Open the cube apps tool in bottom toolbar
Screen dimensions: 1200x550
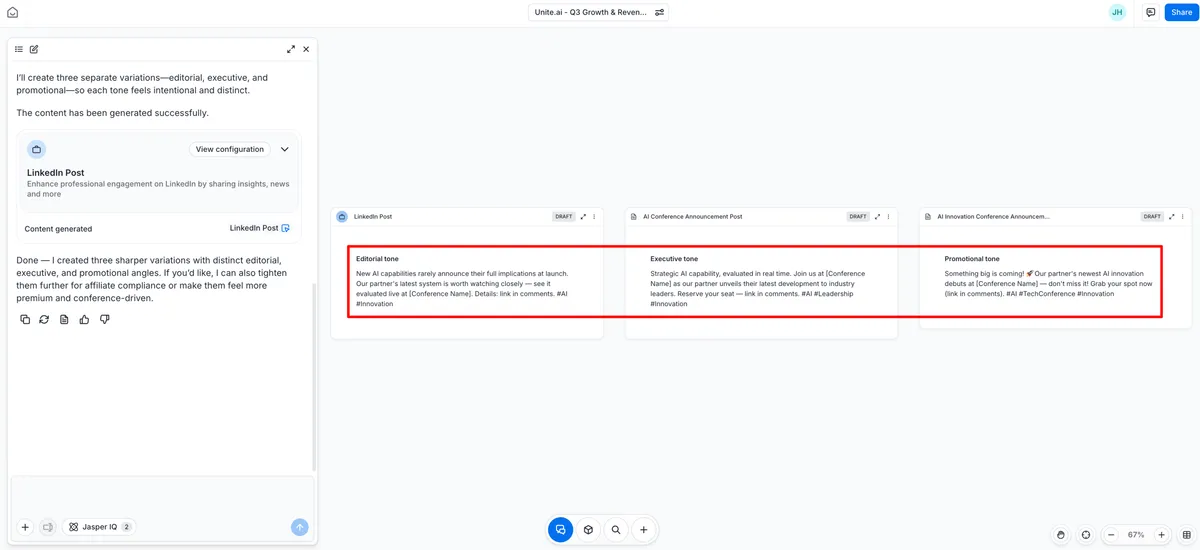tap(589, 530)
